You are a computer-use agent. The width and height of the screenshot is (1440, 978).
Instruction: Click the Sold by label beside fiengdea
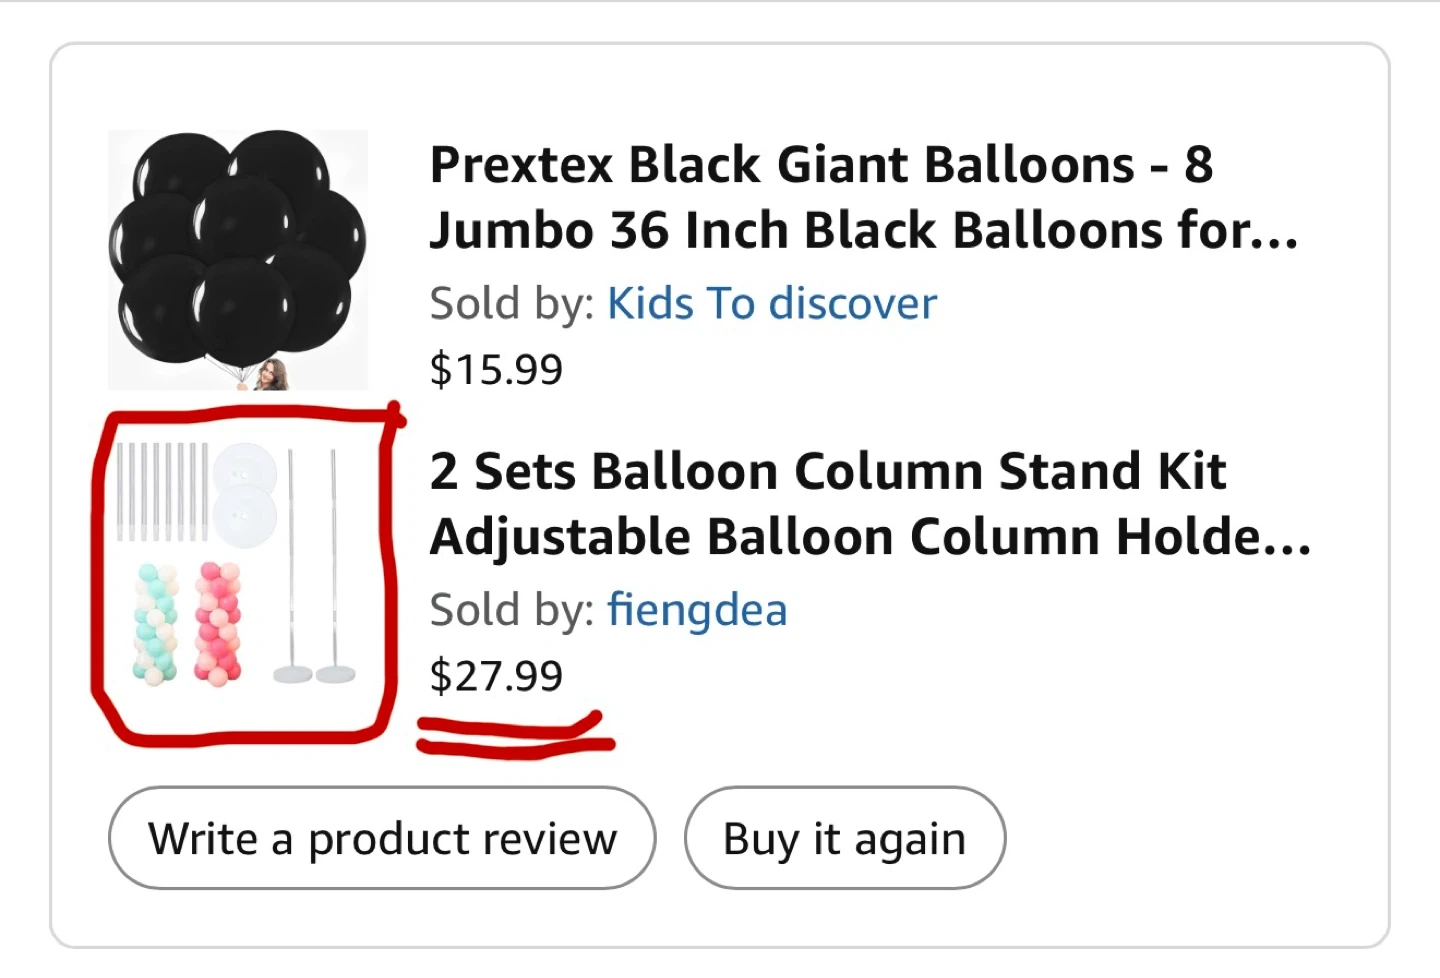click(x=511, y=609)
